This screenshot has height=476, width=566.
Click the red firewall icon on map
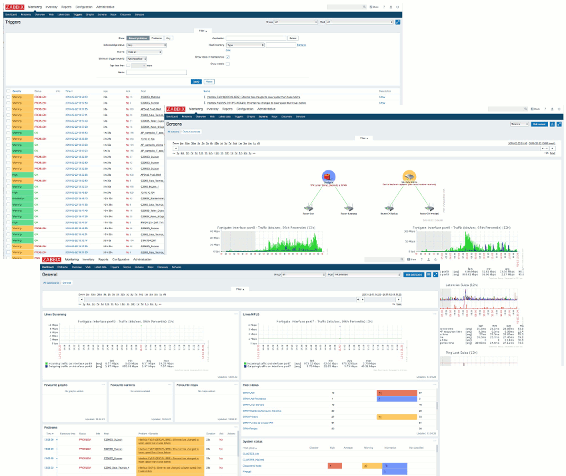(x=328, y=176)
